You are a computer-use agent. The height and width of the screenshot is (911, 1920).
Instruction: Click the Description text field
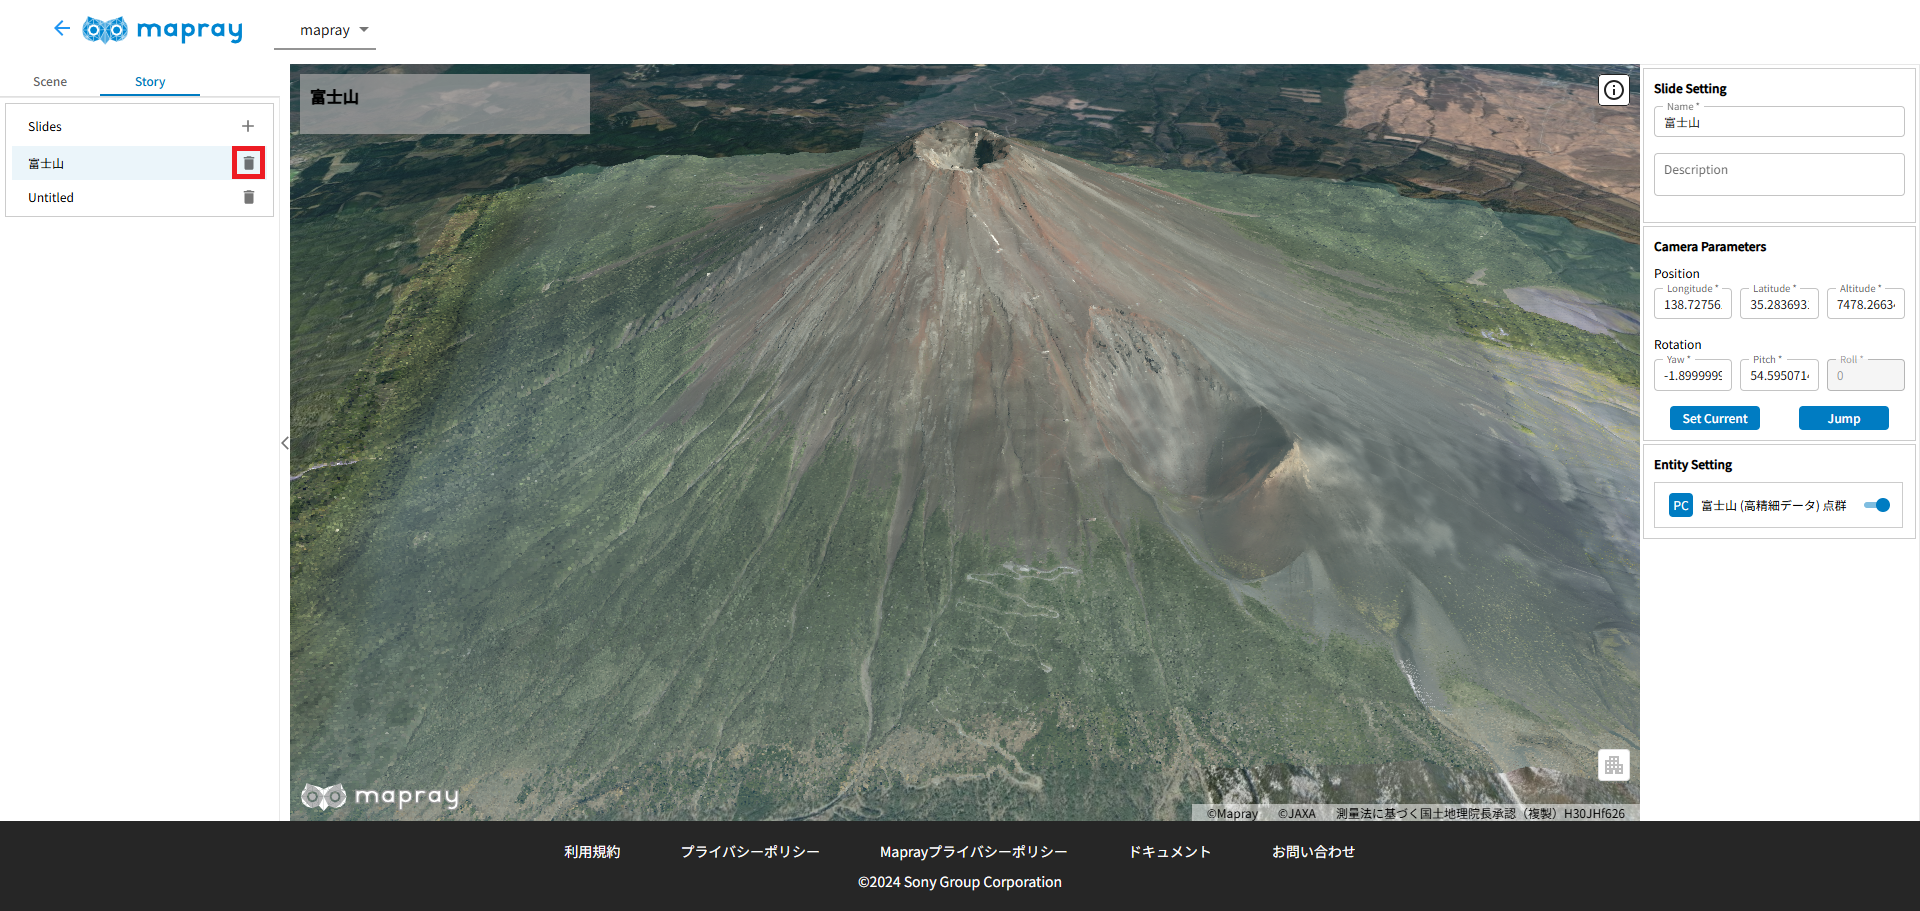tap(1778, 175)
